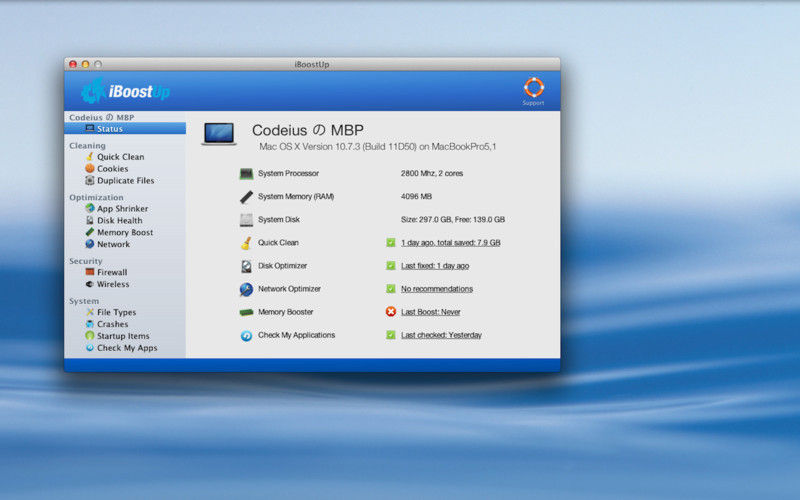This screenshot has height=500, width=800.
Task: Open the Support lifebuoy icon
Action: tap(534, 88)
